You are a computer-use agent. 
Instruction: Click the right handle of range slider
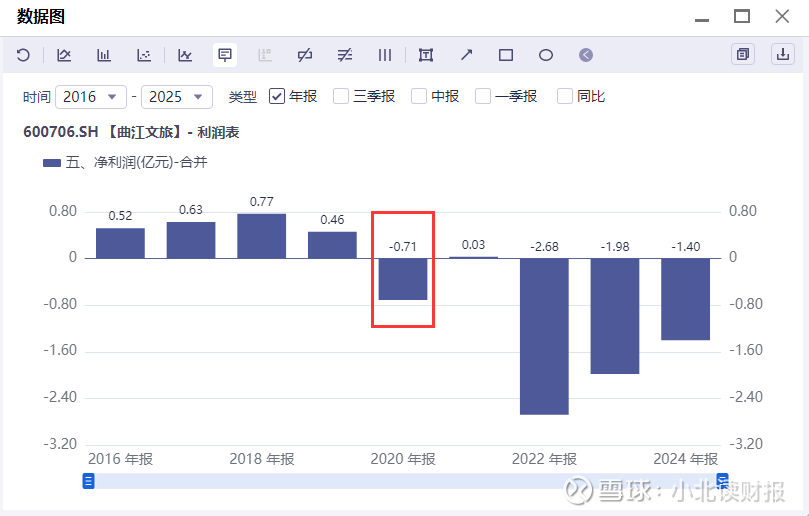click(722, 481)
